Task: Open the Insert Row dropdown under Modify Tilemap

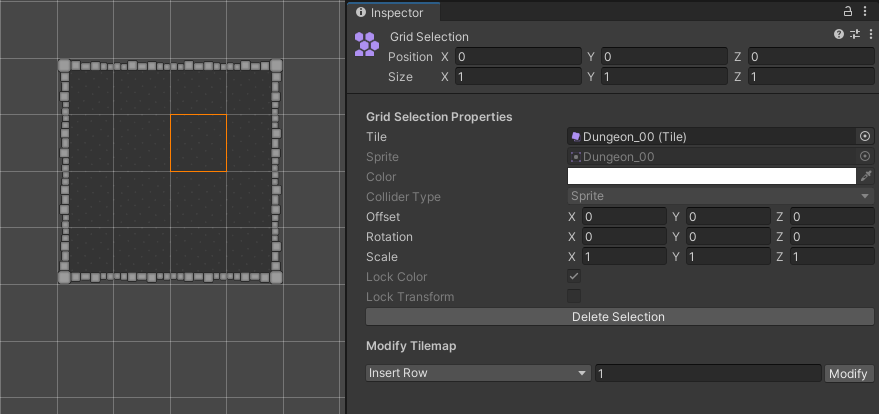Action: coord(477,373)
